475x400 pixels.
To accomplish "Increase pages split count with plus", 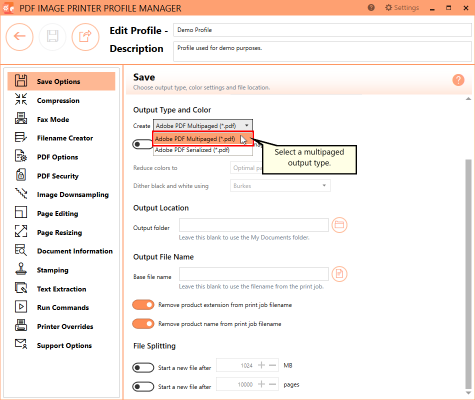I will (262, 384).
